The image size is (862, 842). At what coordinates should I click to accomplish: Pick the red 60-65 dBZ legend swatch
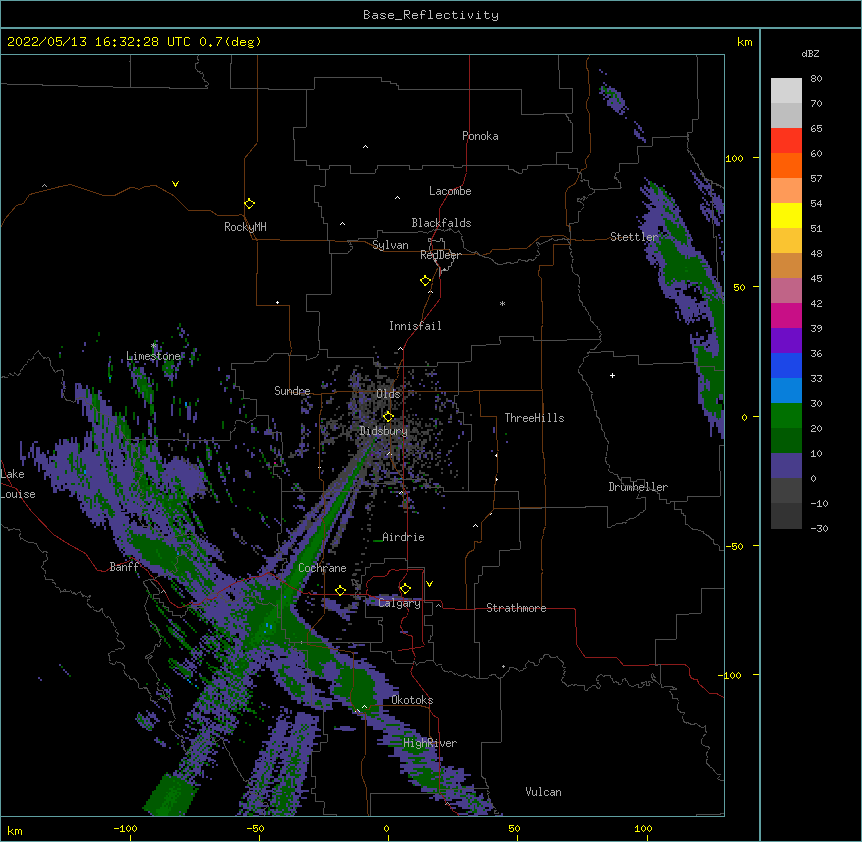tap(786, 141)
